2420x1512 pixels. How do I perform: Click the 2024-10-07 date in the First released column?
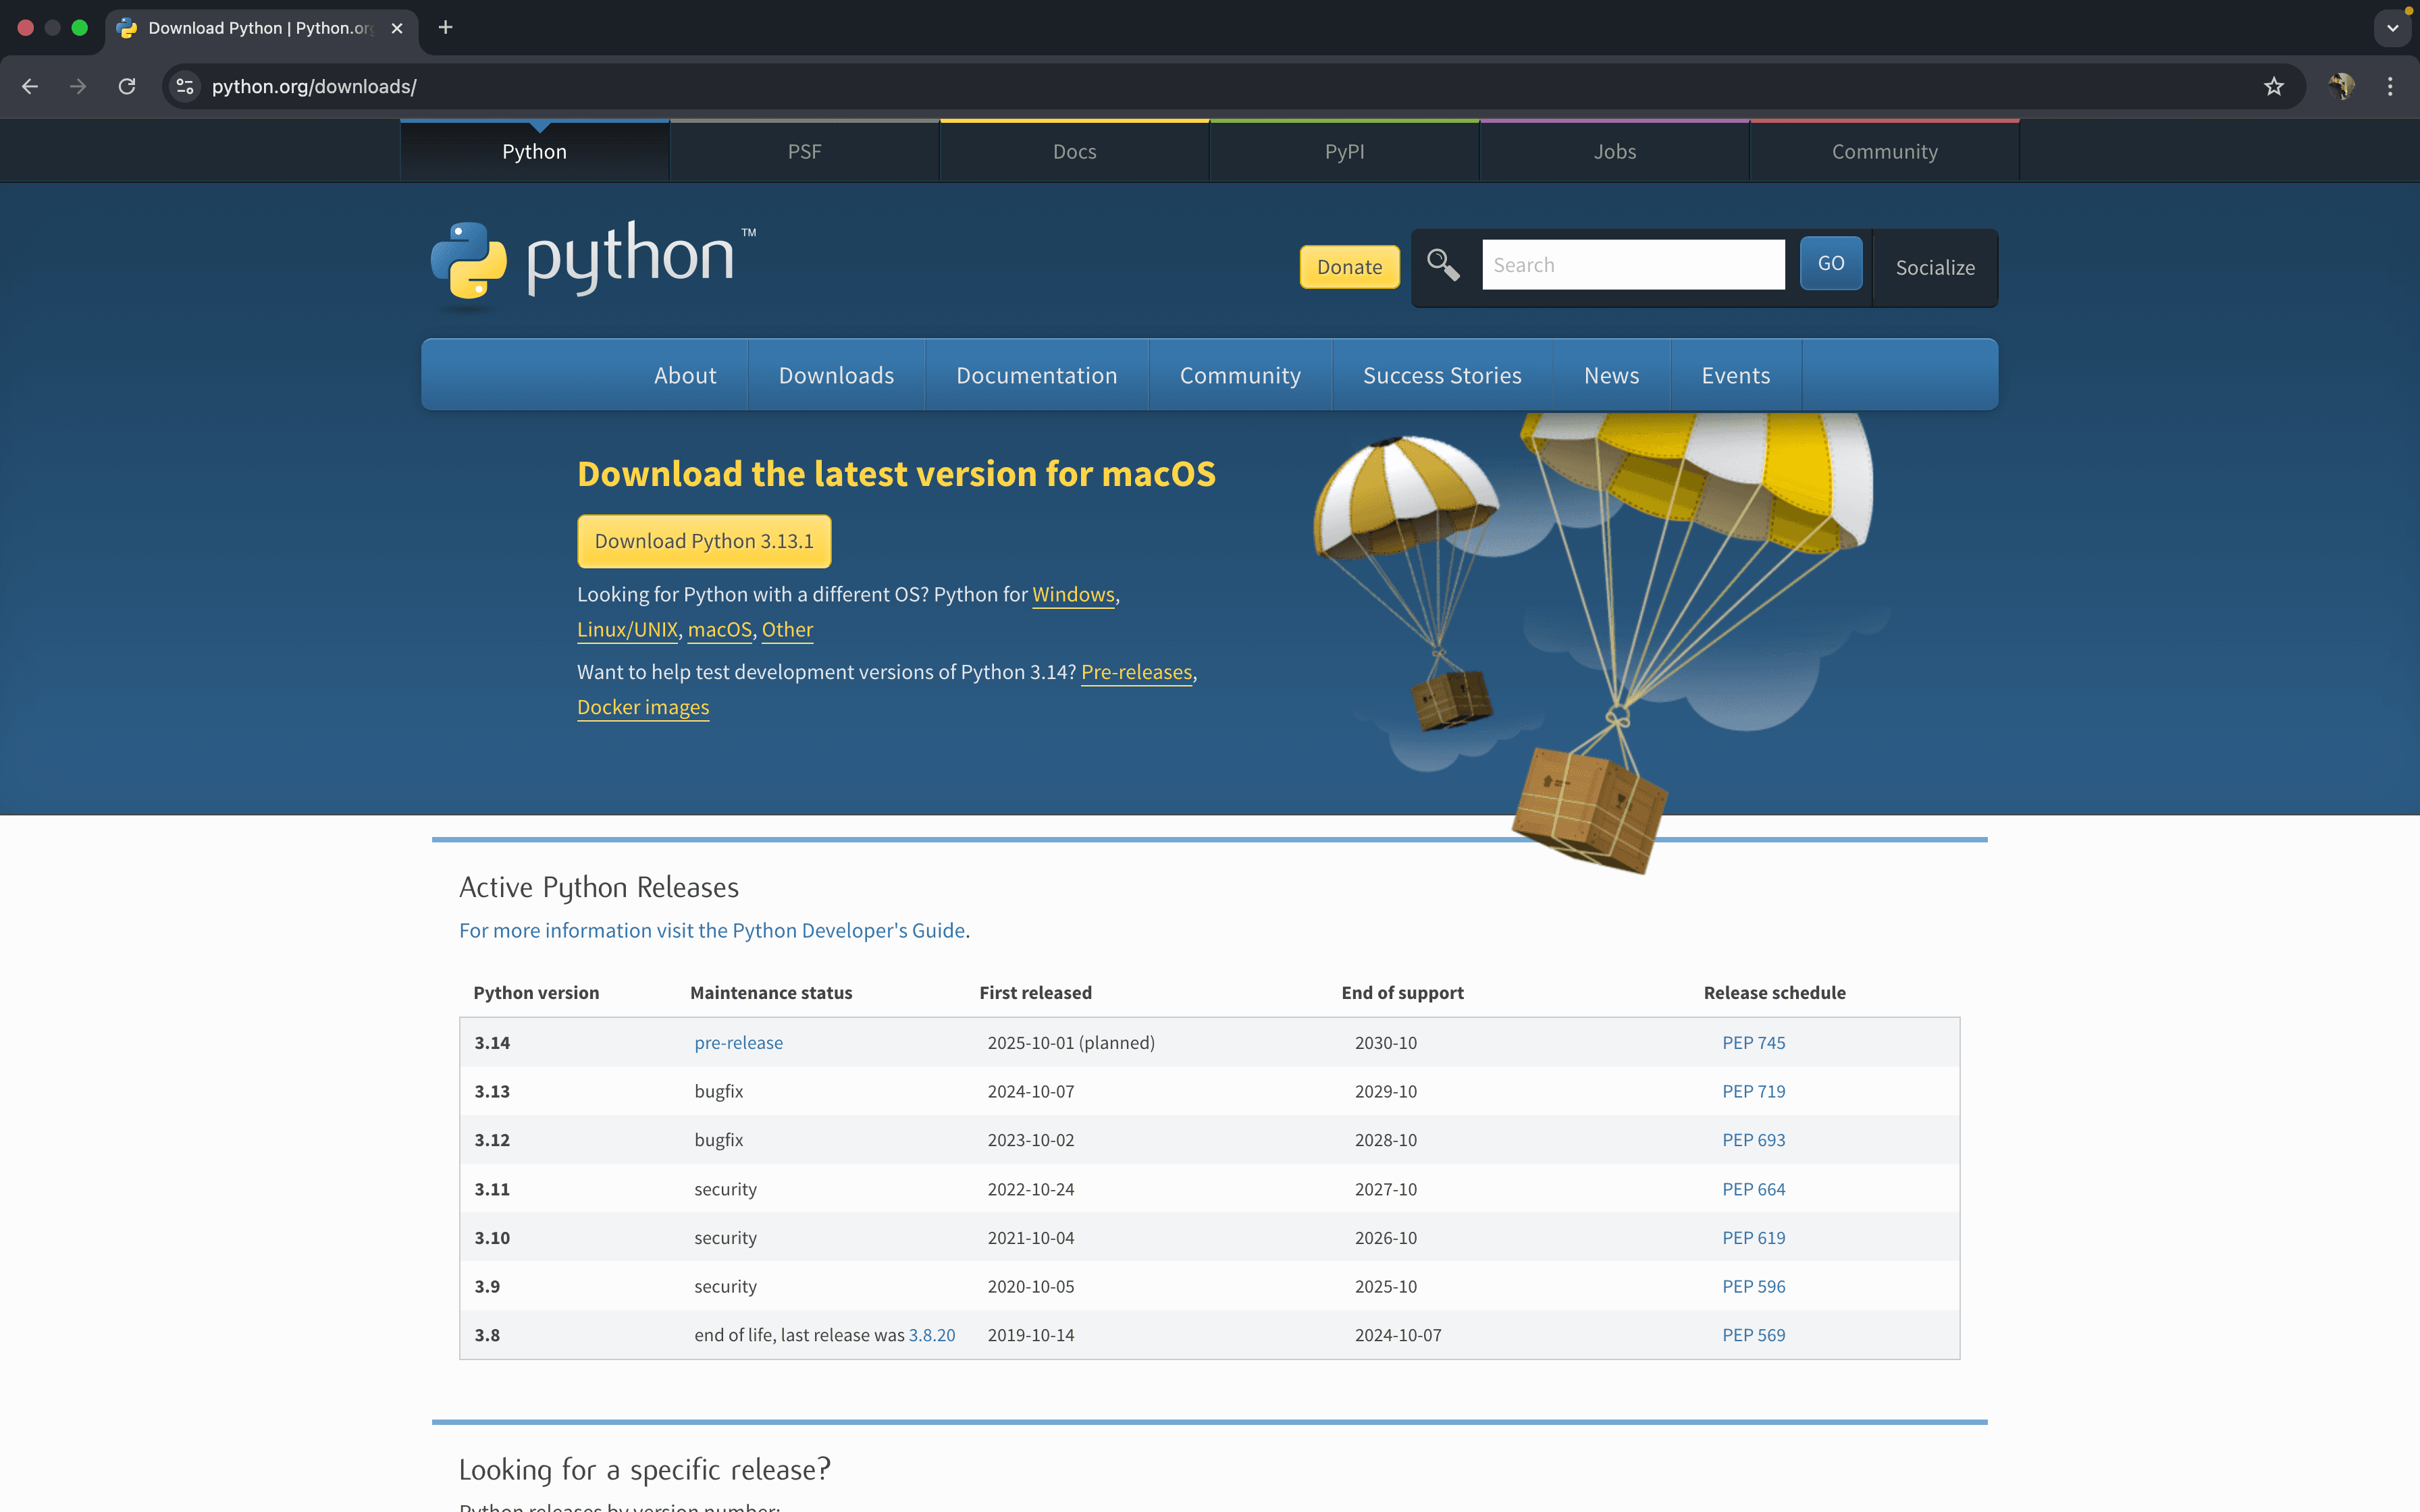click(1031, 1091)
